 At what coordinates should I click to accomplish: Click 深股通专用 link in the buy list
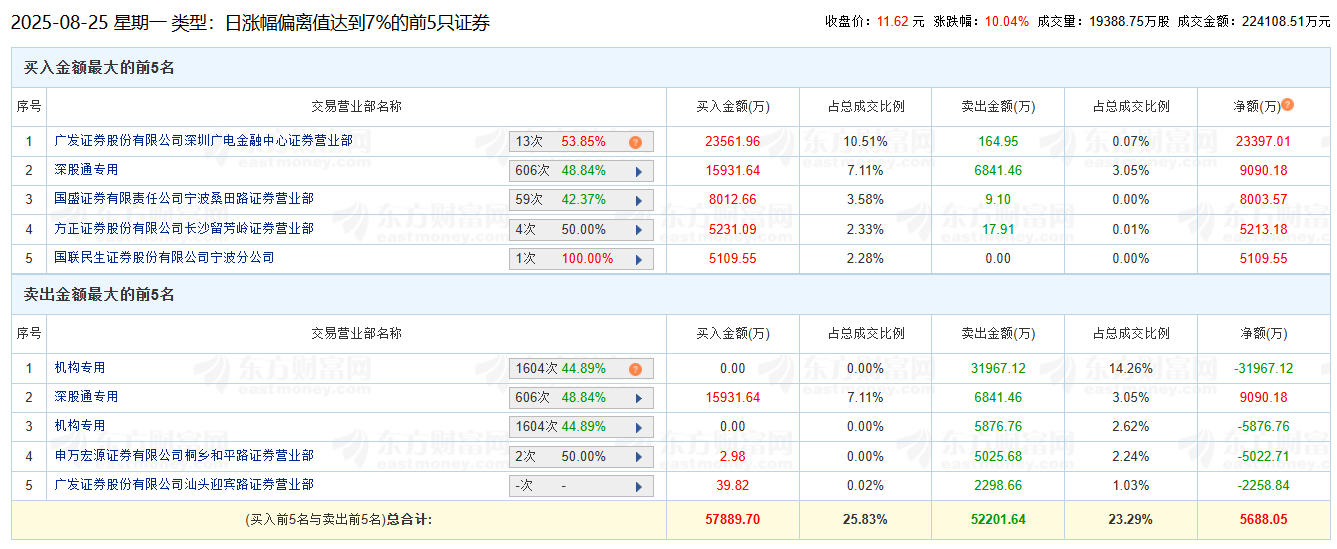[86, 170]
